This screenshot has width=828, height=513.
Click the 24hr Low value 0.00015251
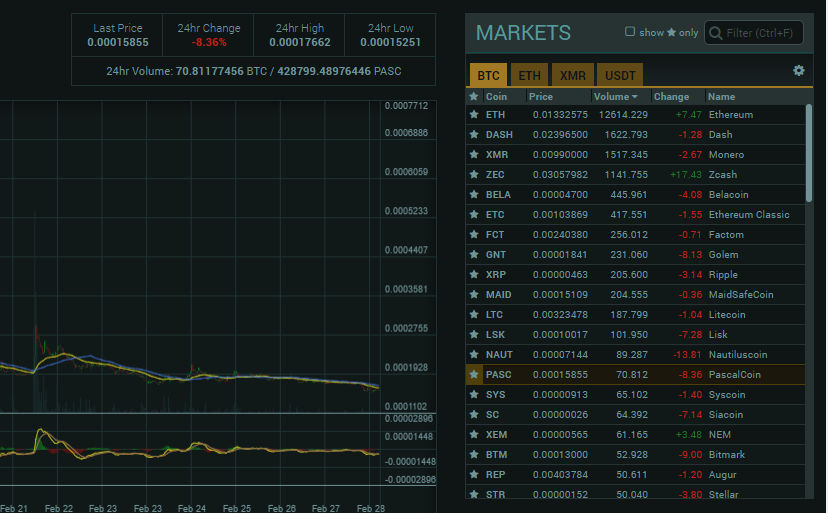tap(390, 42)
